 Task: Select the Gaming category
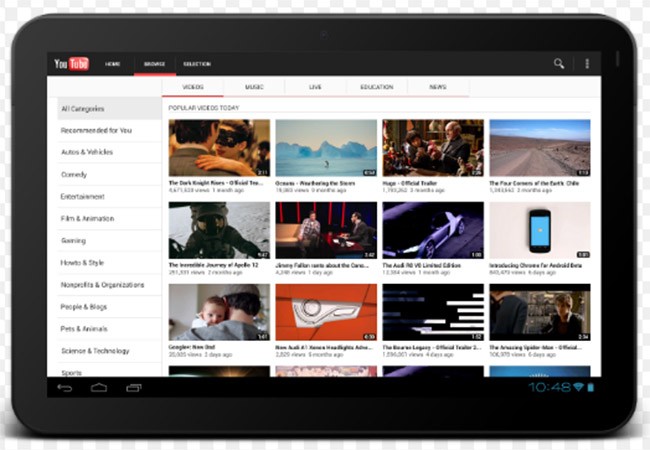click(x=109, y=240)
